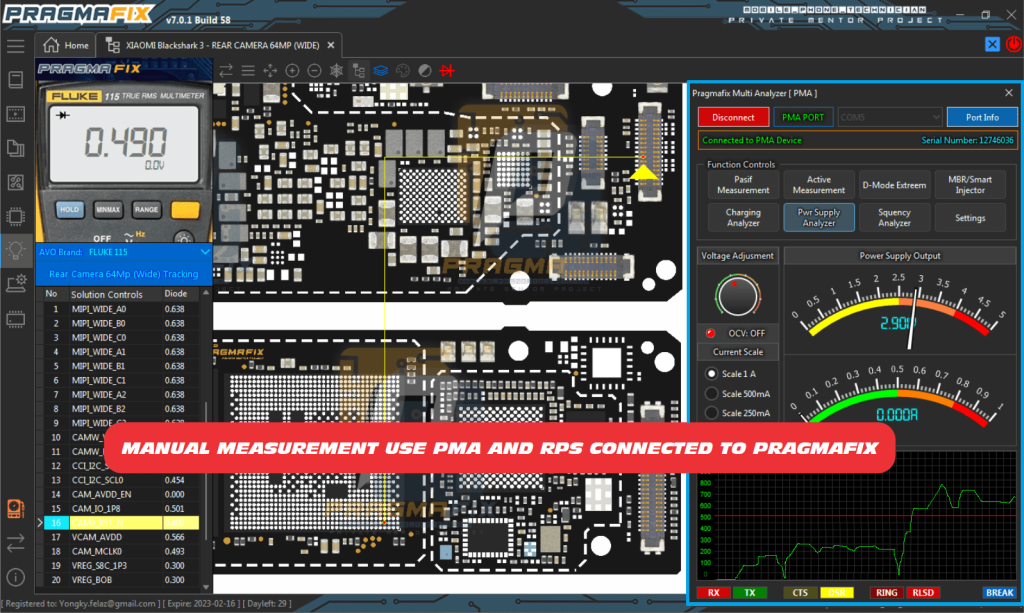This screenshot has height=613, width=1024.
Task: Click the lightbulb icon in the left sidebar
Action: [x=13, y=250]
